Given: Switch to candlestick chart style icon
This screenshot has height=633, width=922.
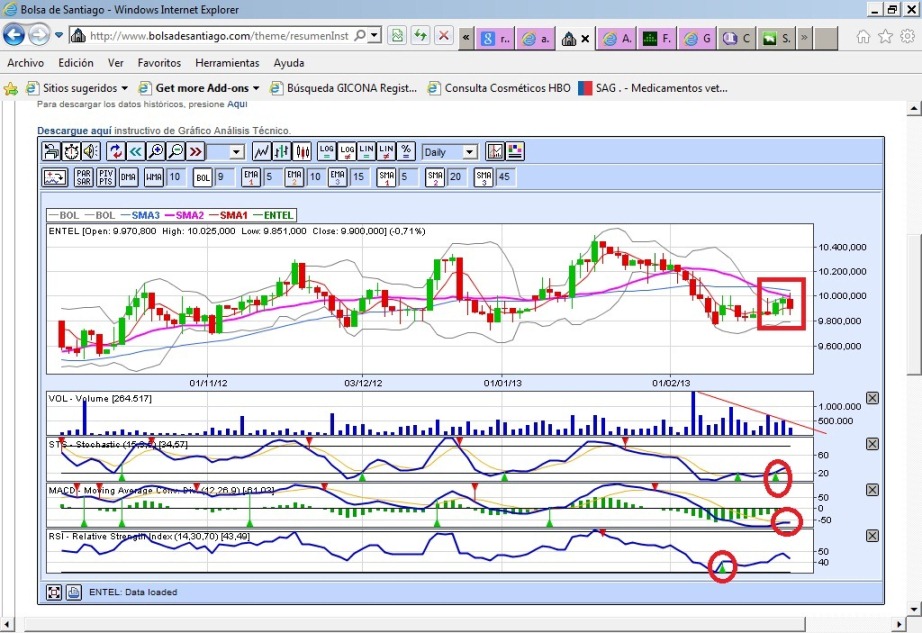Looking at the screenshot, I should 302,152.
